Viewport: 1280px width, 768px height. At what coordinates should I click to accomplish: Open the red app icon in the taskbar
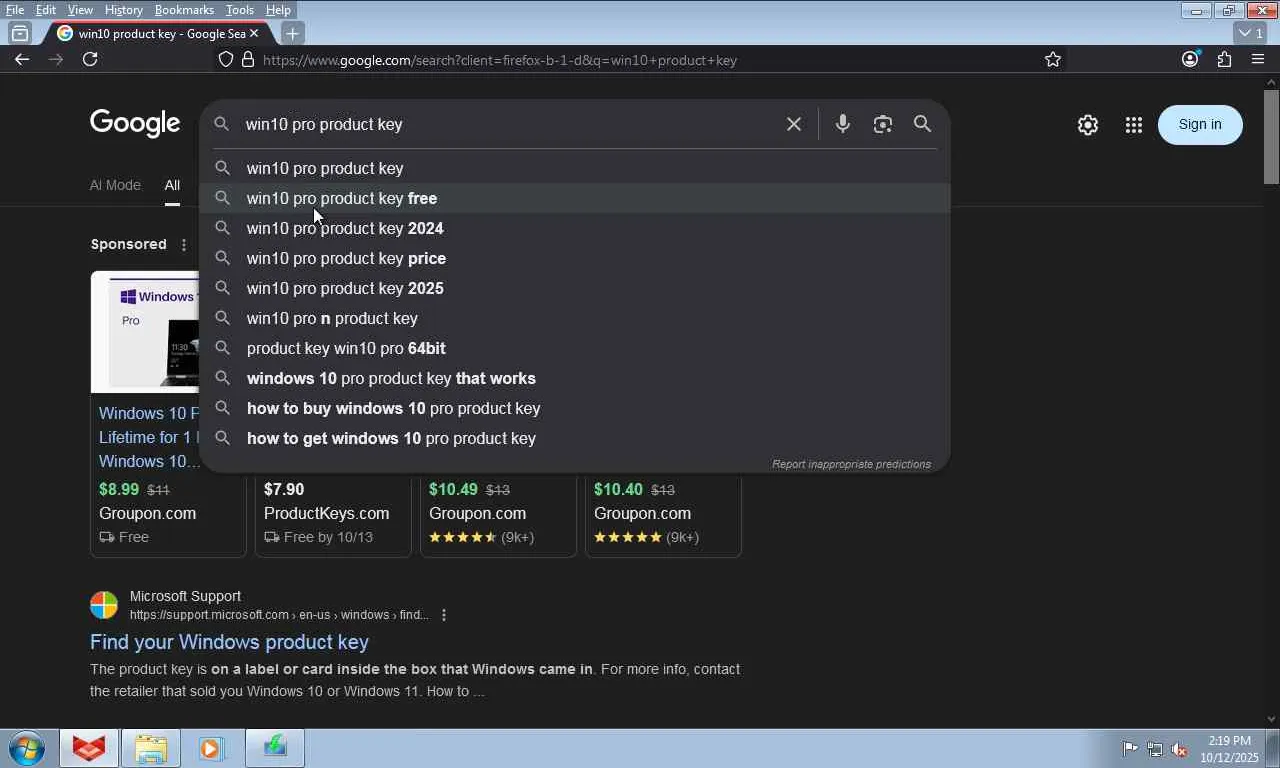coord(89,748)
